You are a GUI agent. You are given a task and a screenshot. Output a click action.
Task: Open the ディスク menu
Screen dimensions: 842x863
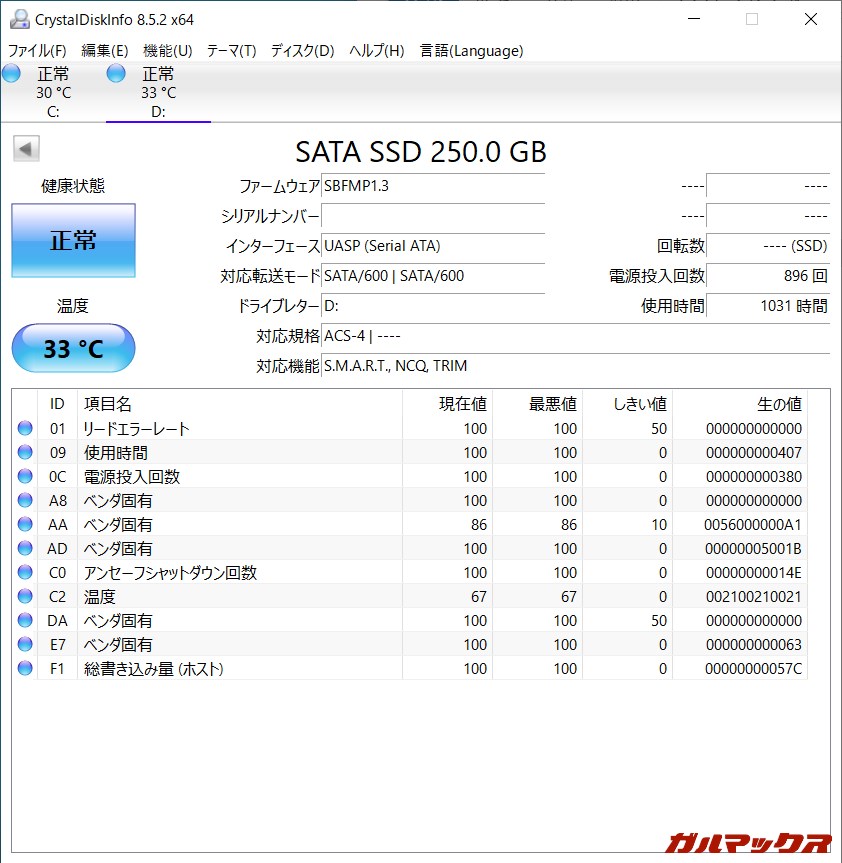tap(302, 50)
